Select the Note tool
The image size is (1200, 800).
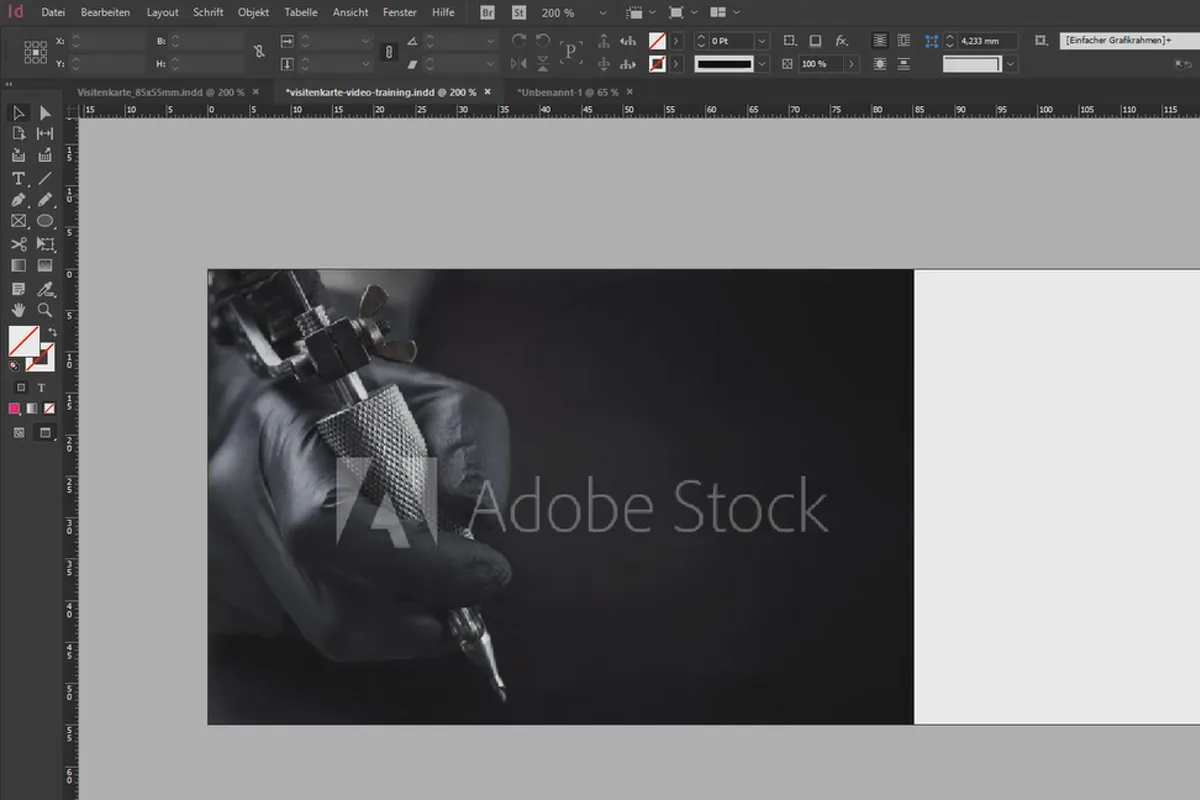[x=18, y=289]
